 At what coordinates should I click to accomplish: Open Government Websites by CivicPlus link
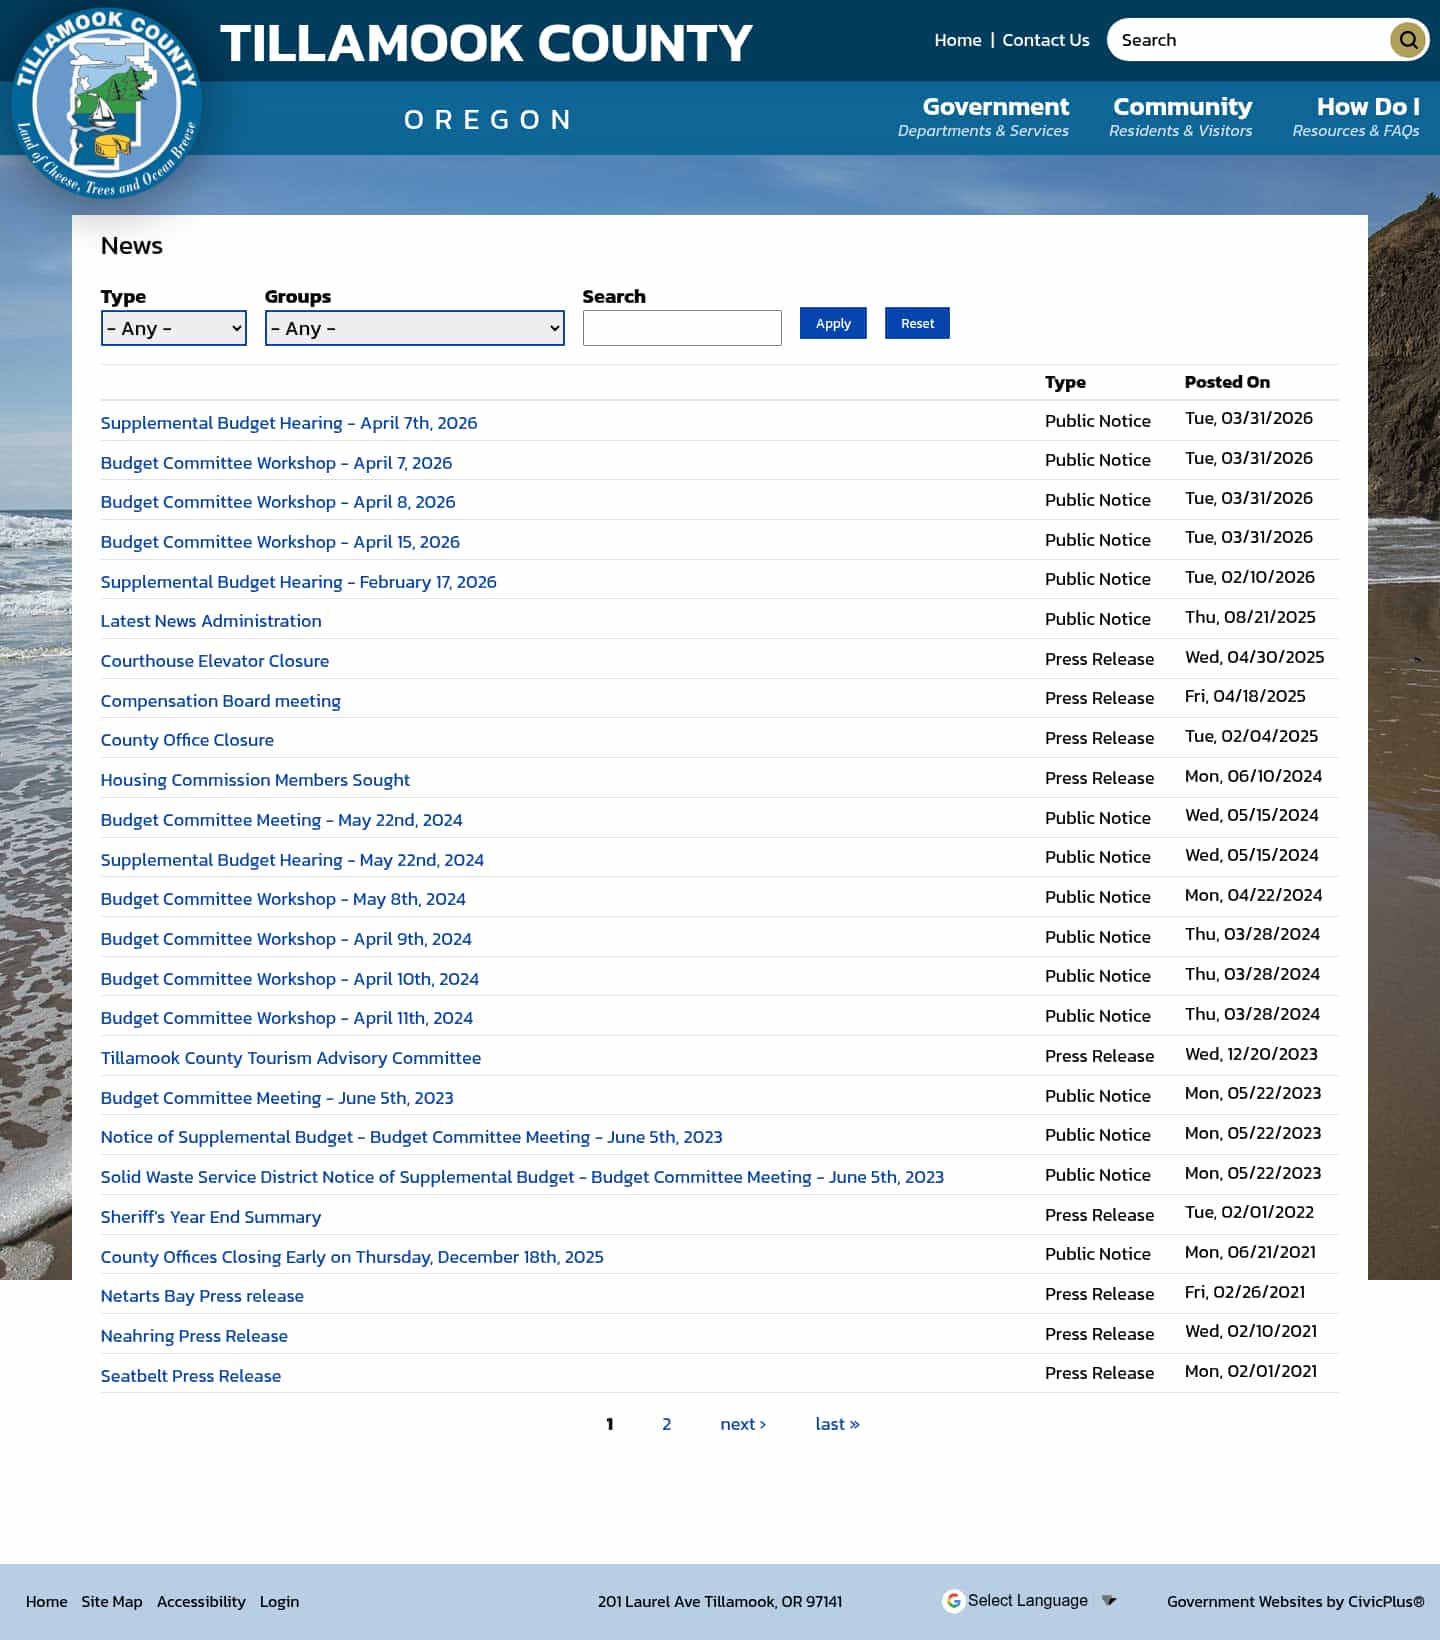point(1296,1601)
